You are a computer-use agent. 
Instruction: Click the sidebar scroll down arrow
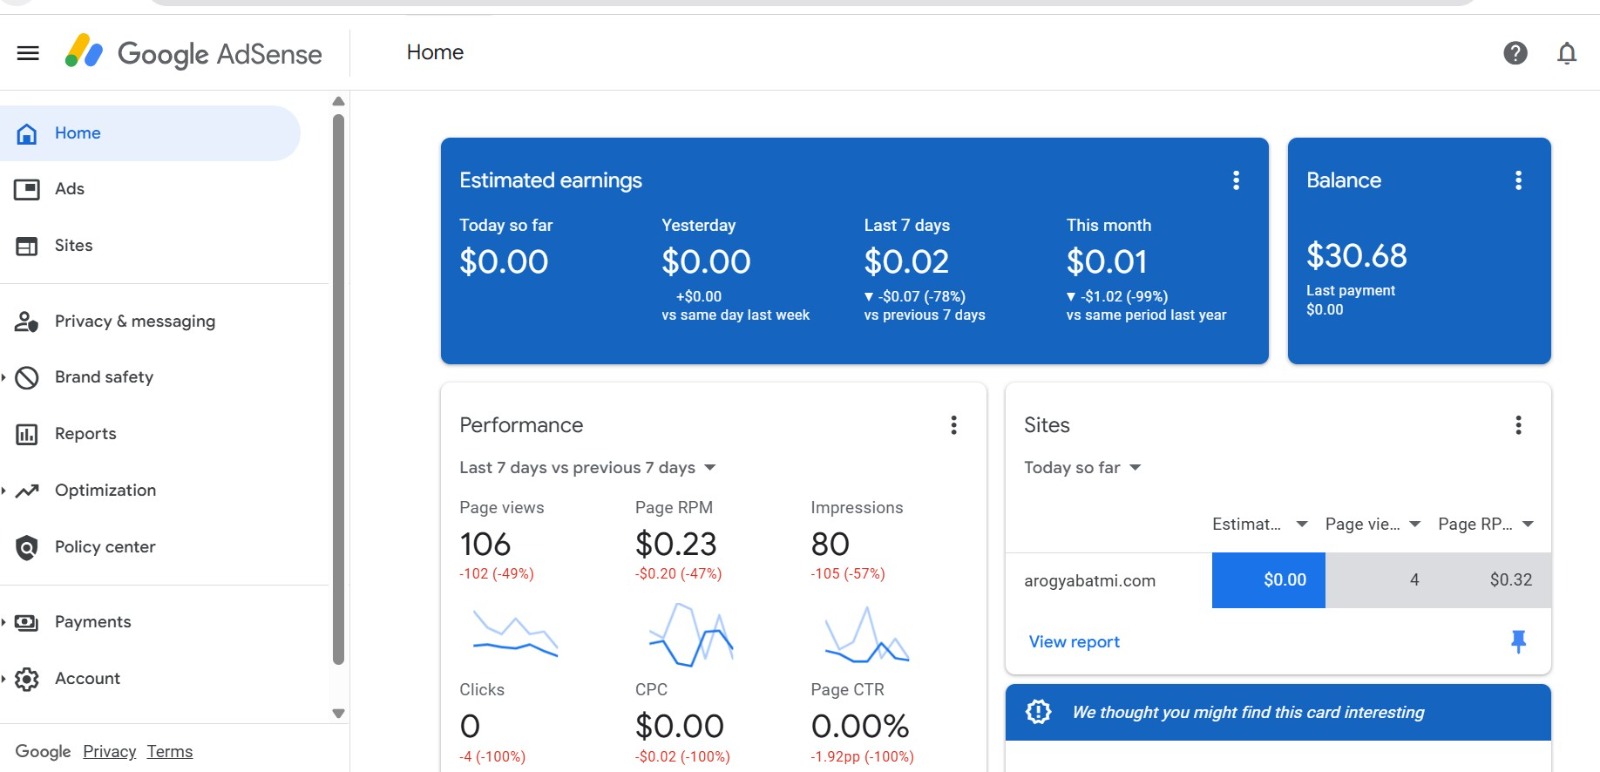(338, 713)
